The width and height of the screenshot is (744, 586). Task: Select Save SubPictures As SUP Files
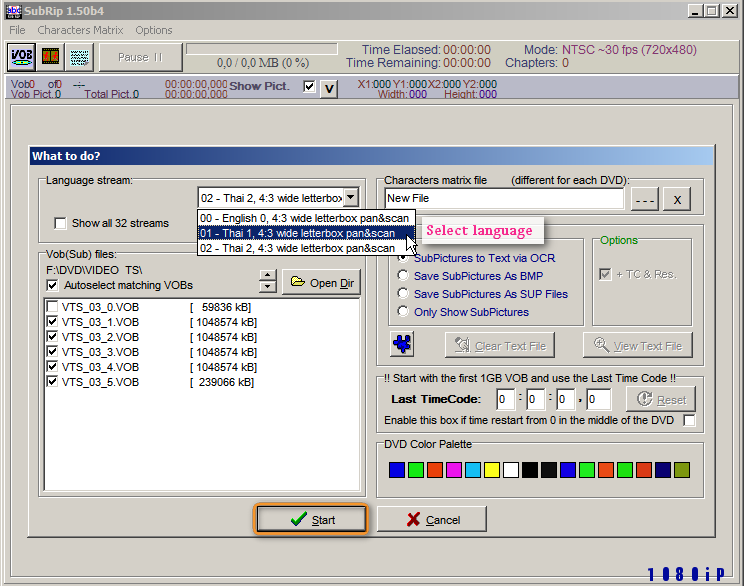click(x=403, y=294)
